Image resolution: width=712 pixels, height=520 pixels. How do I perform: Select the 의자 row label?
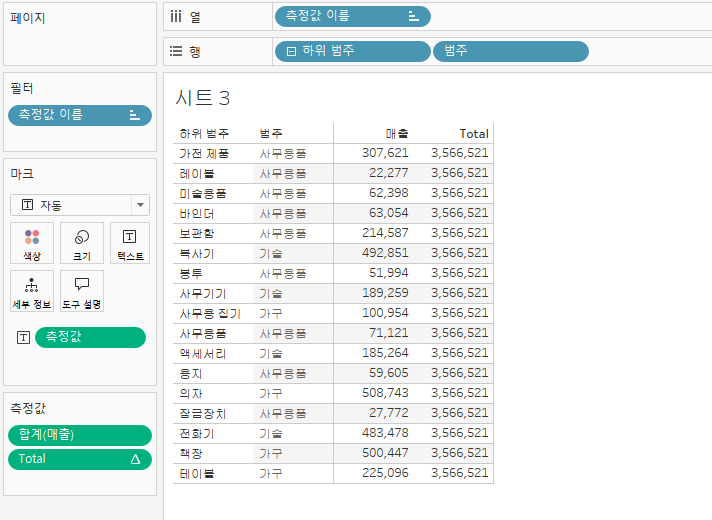point(191,393)
